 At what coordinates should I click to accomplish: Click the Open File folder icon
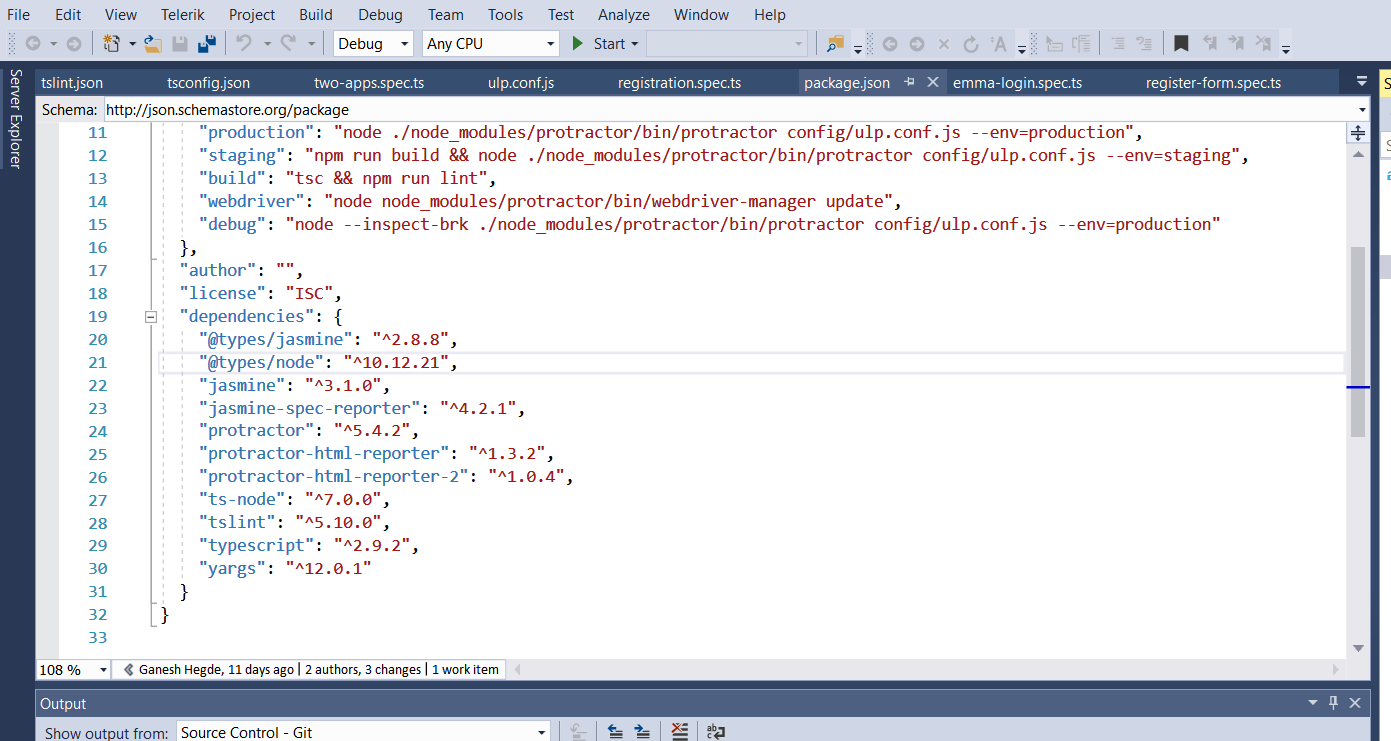coord(153,44)
